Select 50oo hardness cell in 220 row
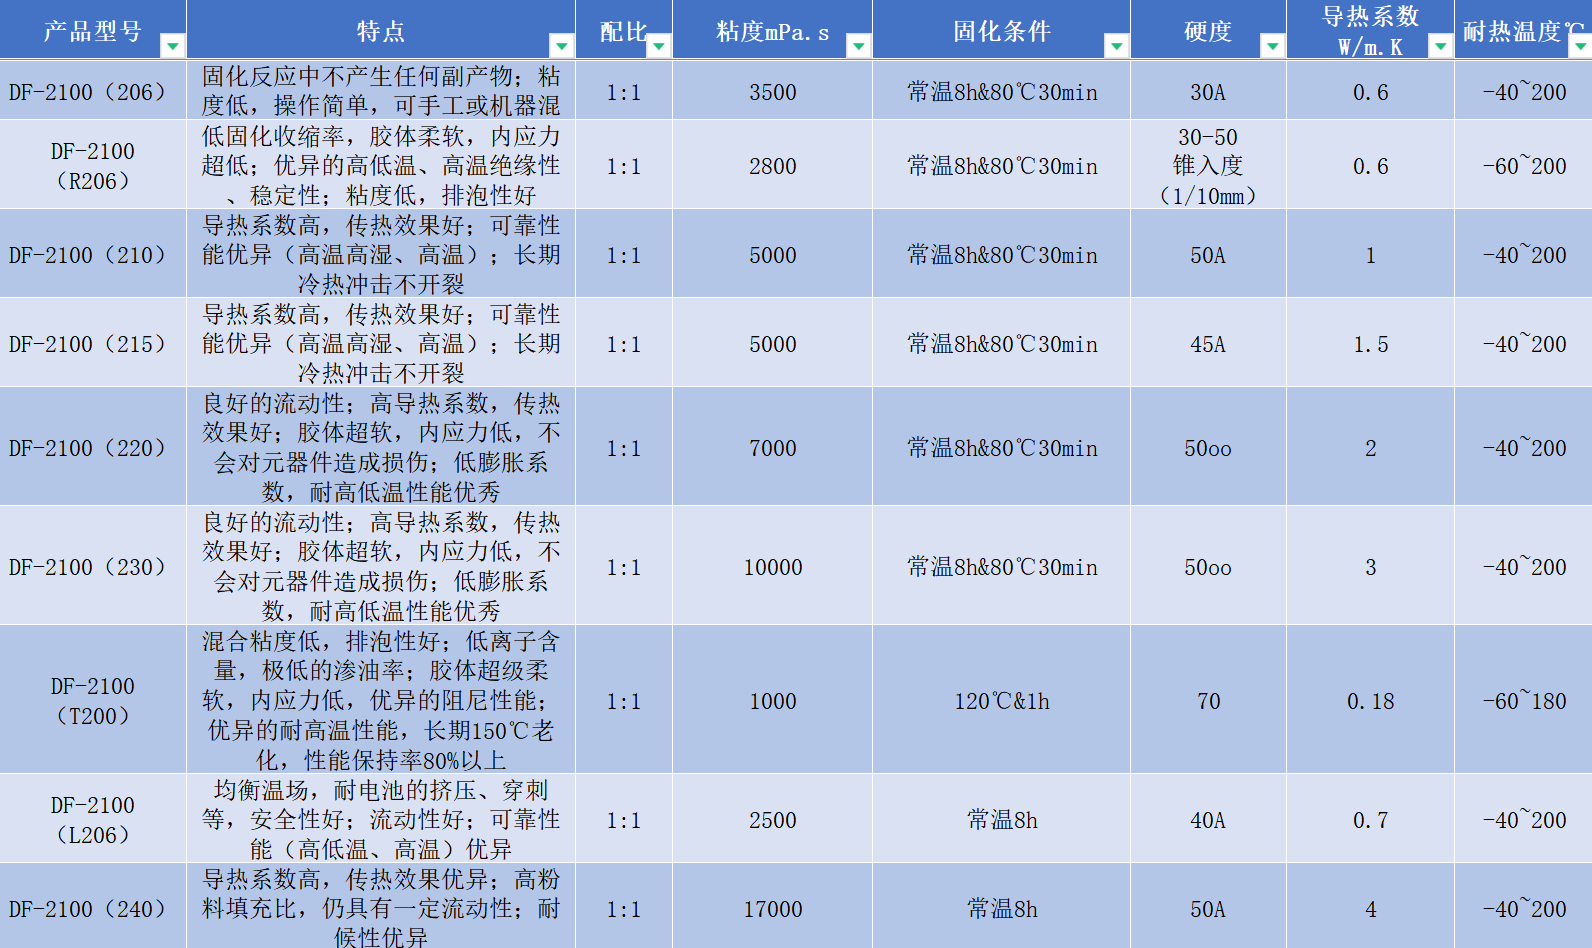 pos(1208,447)
